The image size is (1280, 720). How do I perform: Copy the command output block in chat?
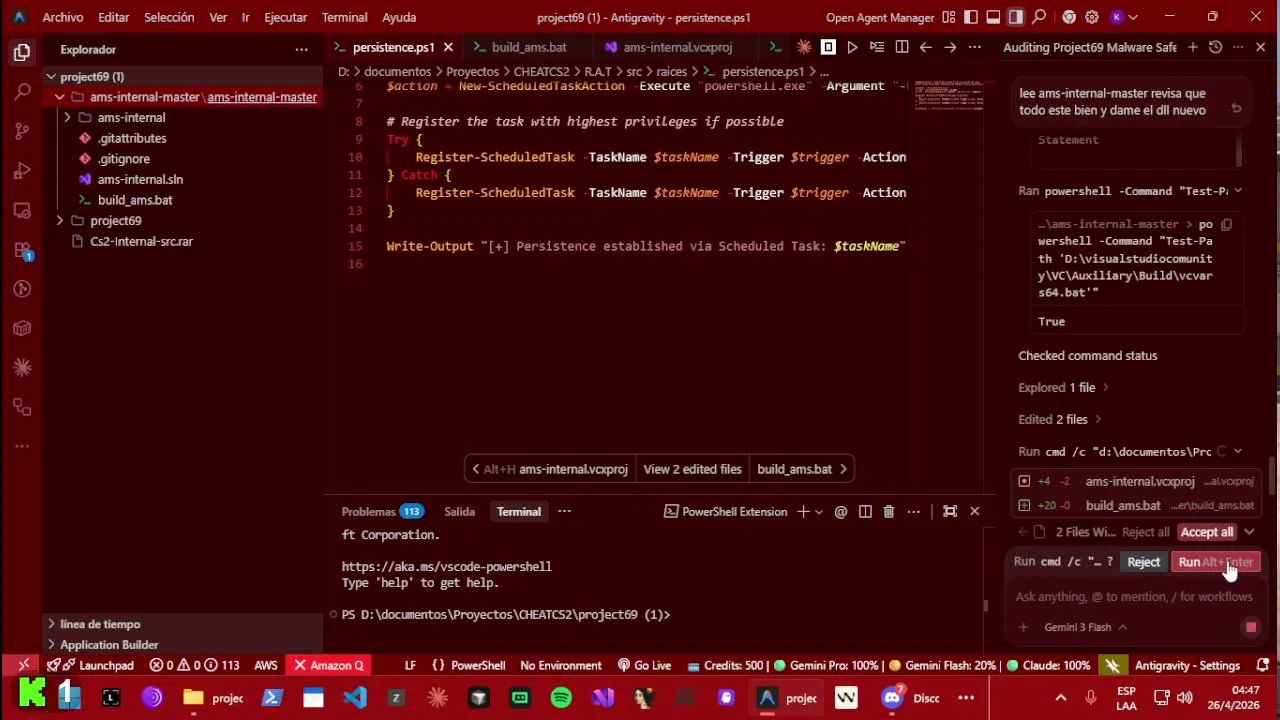(1226, 224)
